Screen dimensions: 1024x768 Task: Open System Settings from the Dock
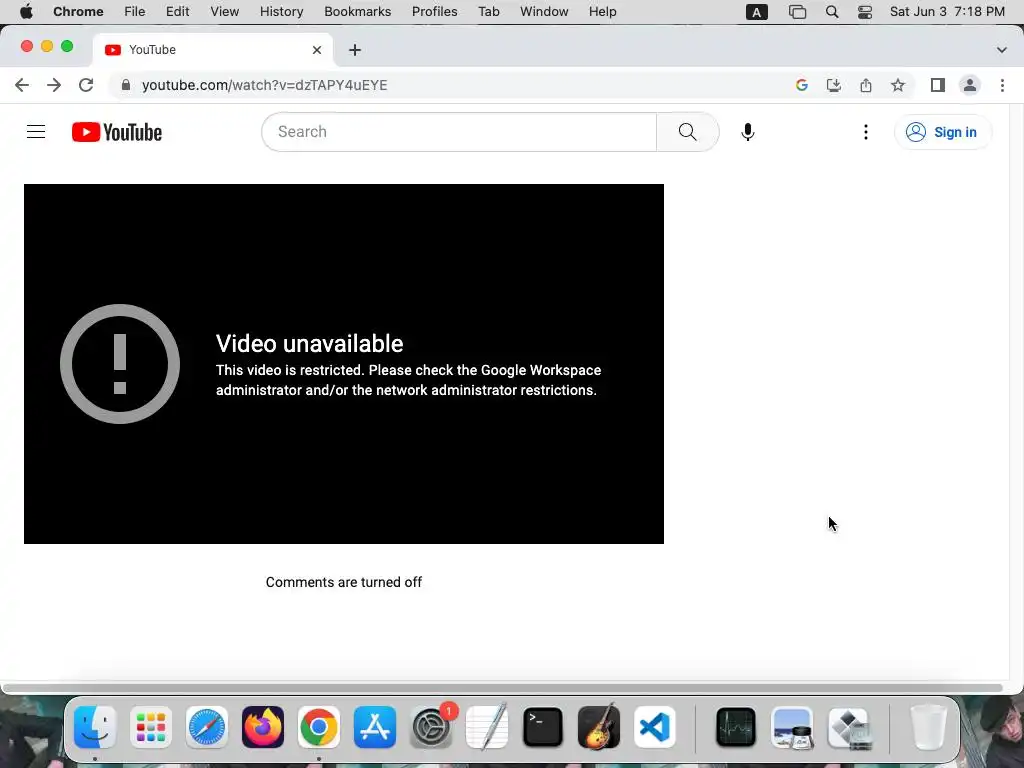[x=431, y=727]
